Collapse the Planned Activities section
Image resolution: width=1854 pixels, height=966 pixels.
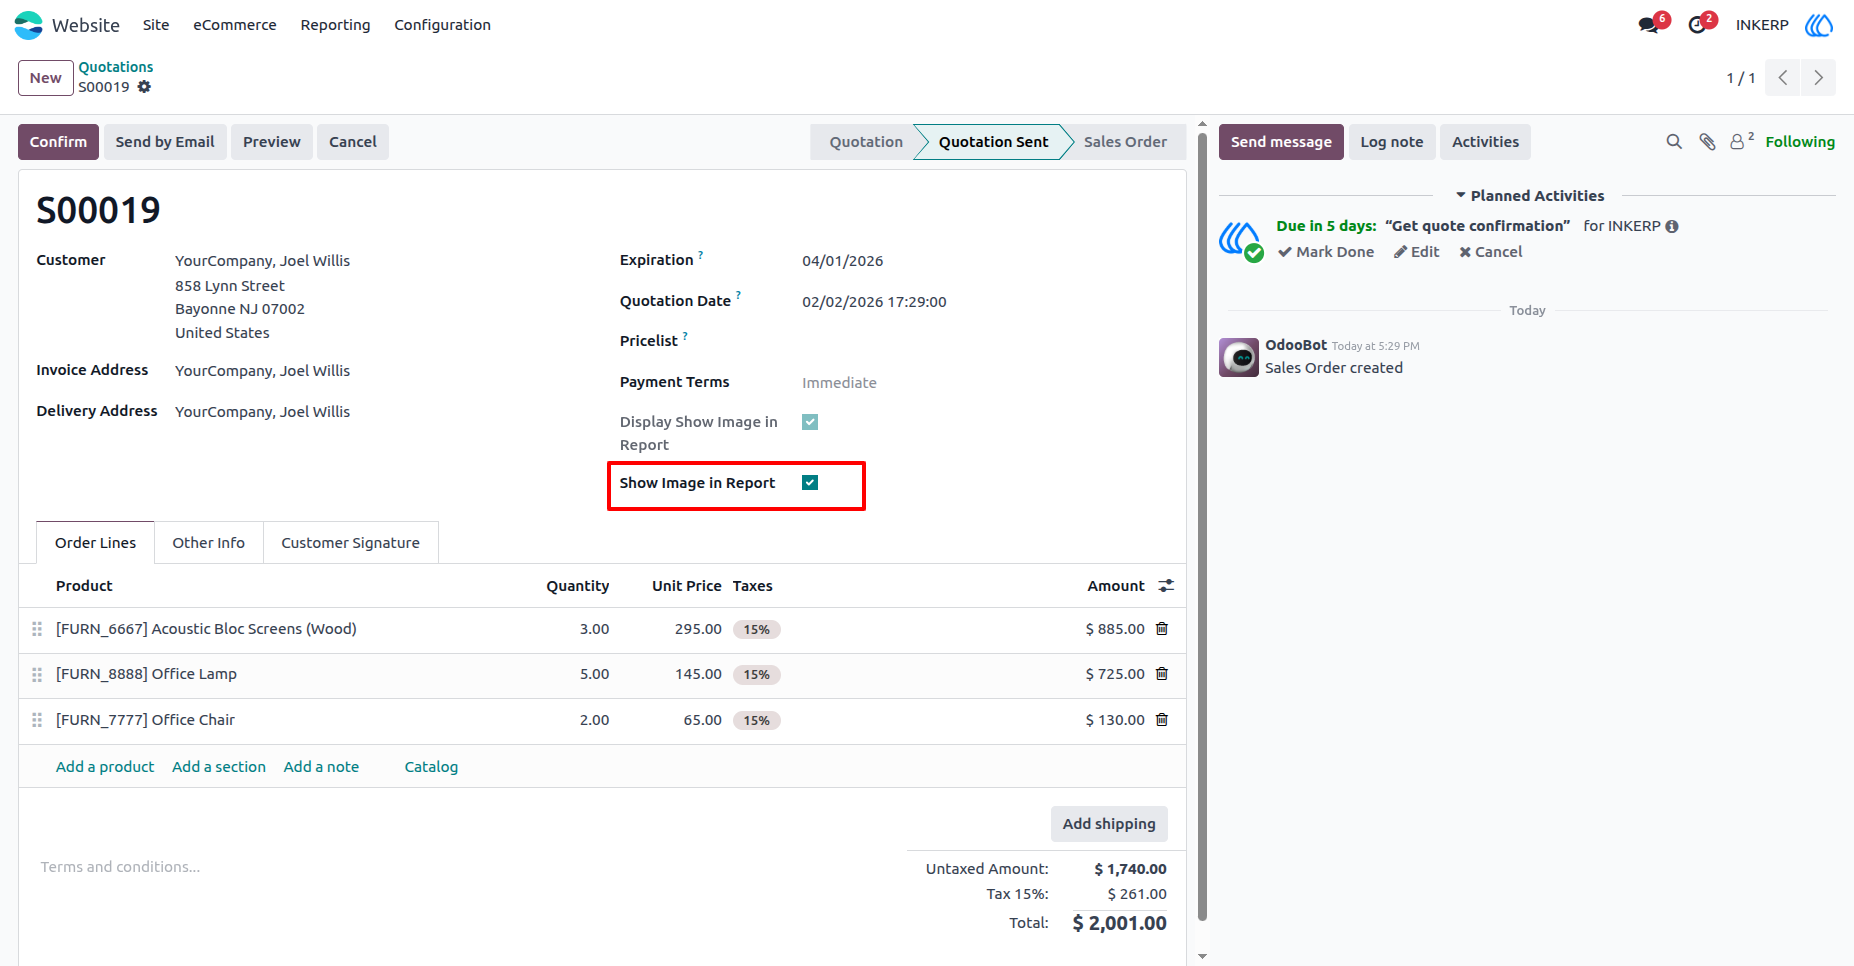pyautogui.click(x=1529, y=196)
